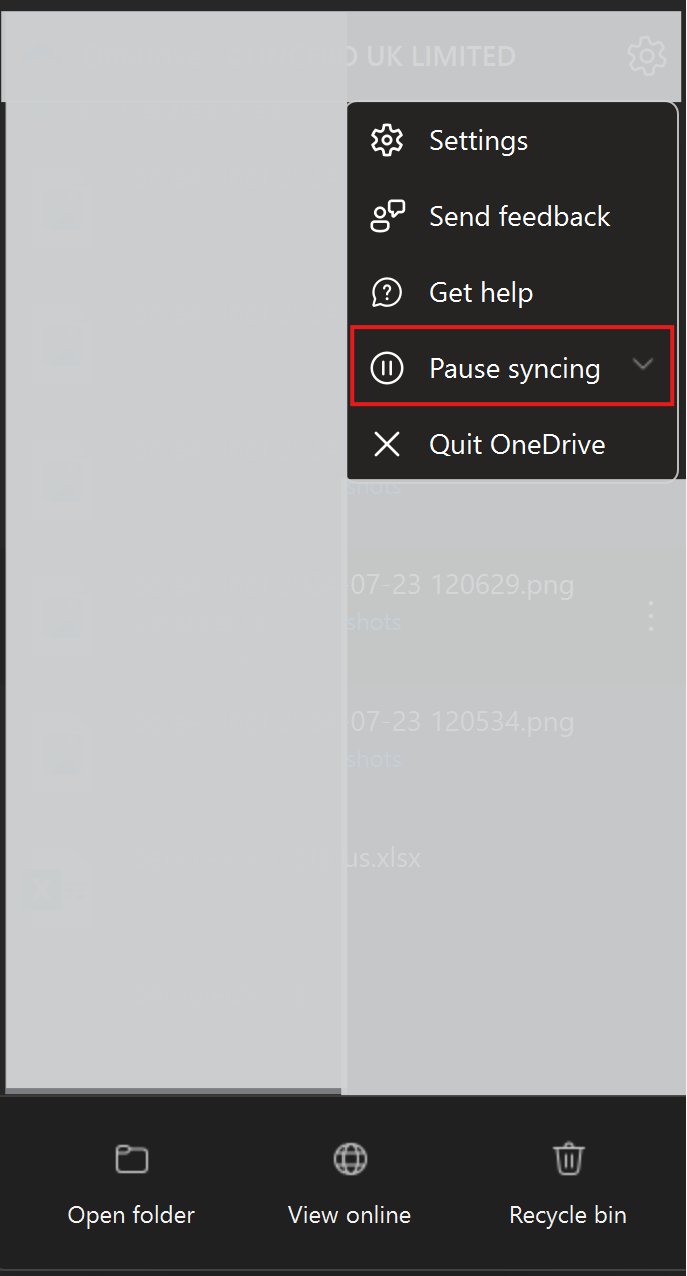Choose Send feedback in the menu

point(518,217)
